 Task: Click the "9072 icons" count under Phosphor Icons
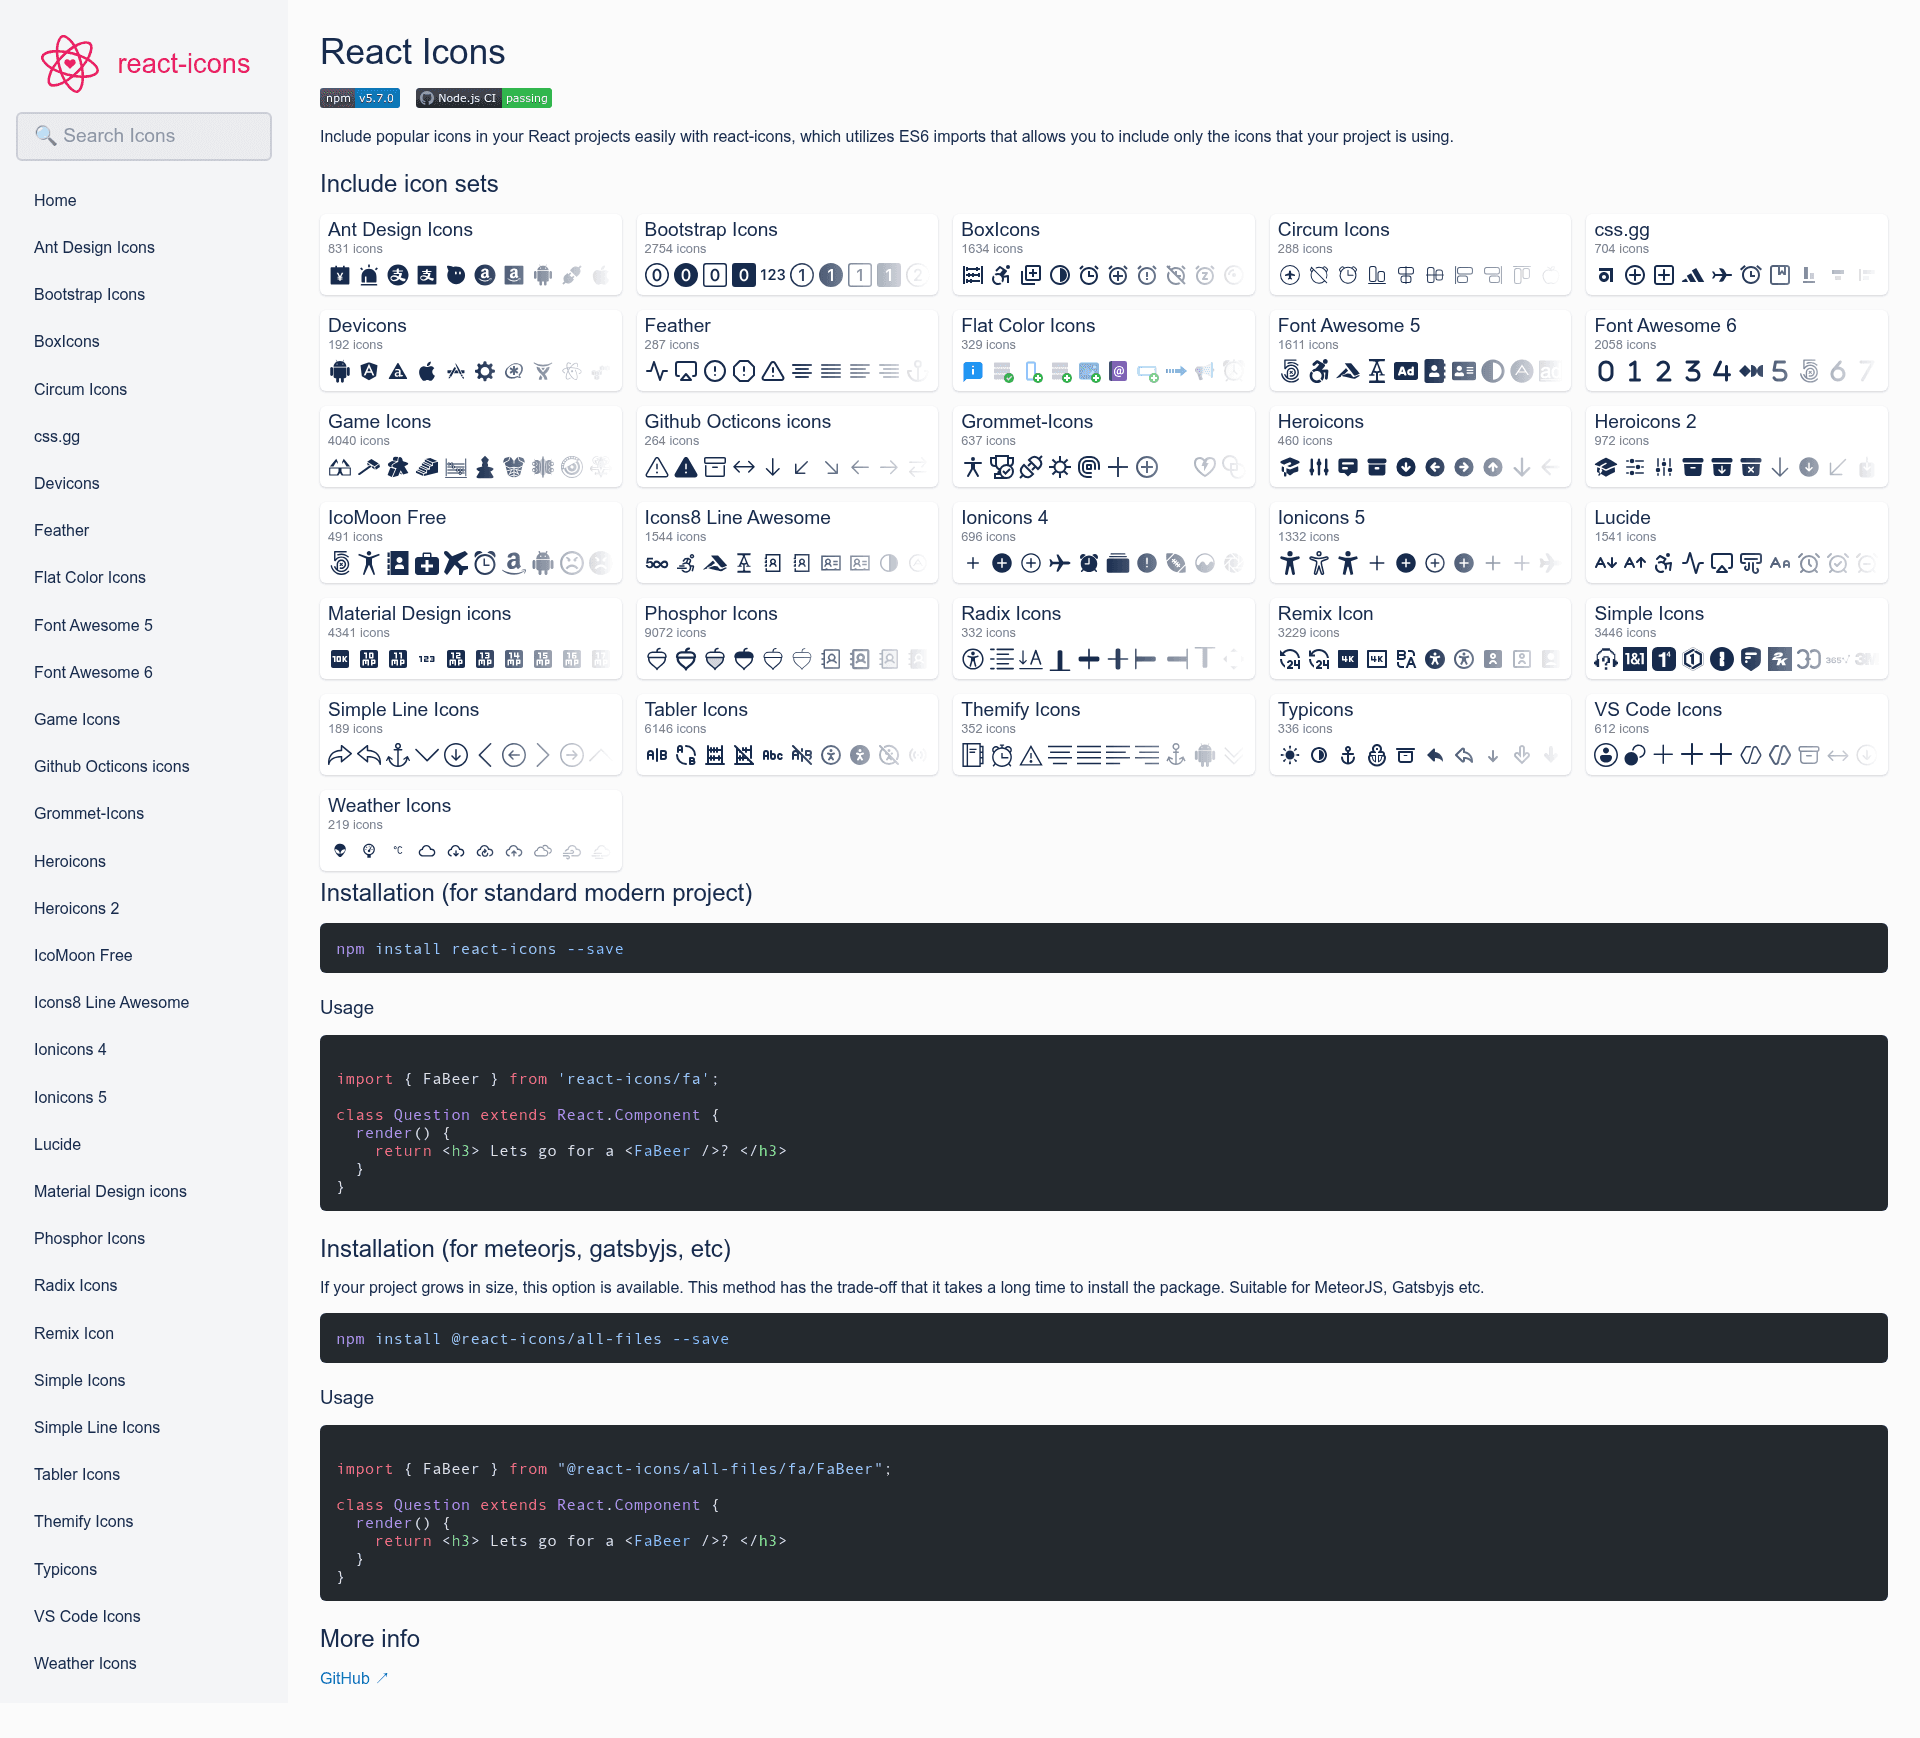pos(675,633)
